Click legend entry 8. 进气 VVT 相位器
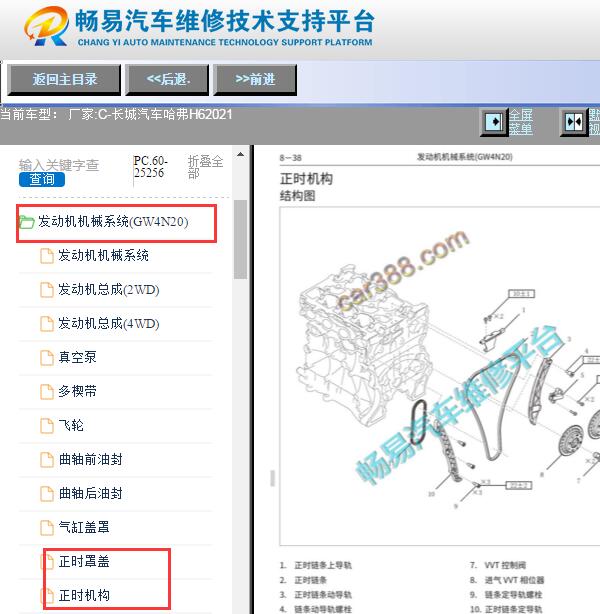 (x=507, y=580)
